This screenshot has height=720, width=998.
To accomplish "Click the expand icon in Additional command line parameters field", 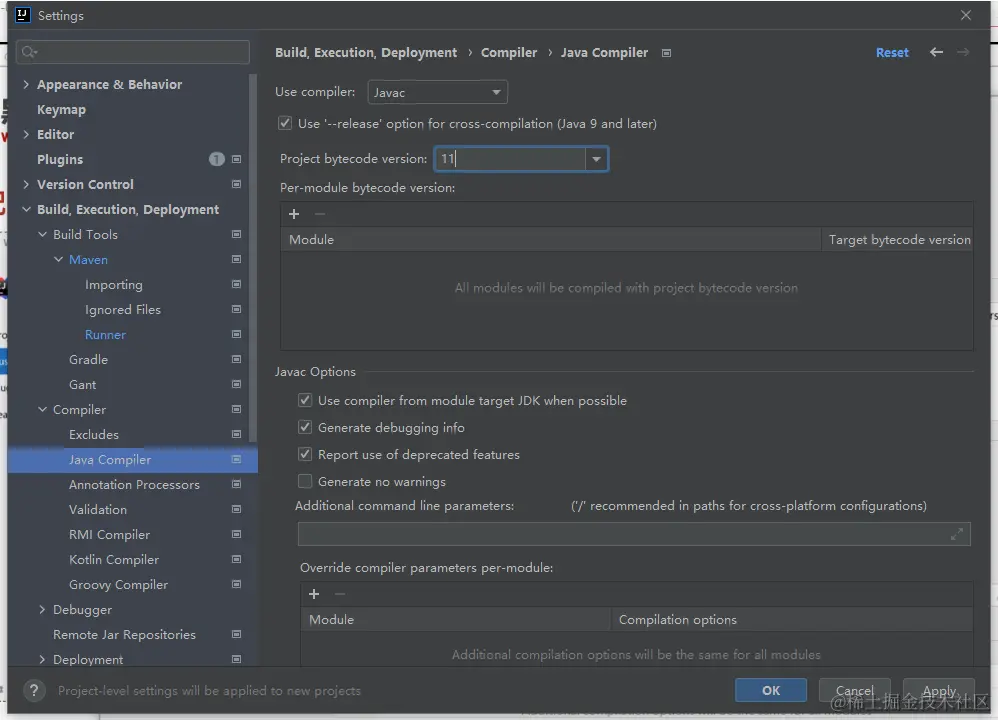I will pyautogui.click(x=958, y=534).
